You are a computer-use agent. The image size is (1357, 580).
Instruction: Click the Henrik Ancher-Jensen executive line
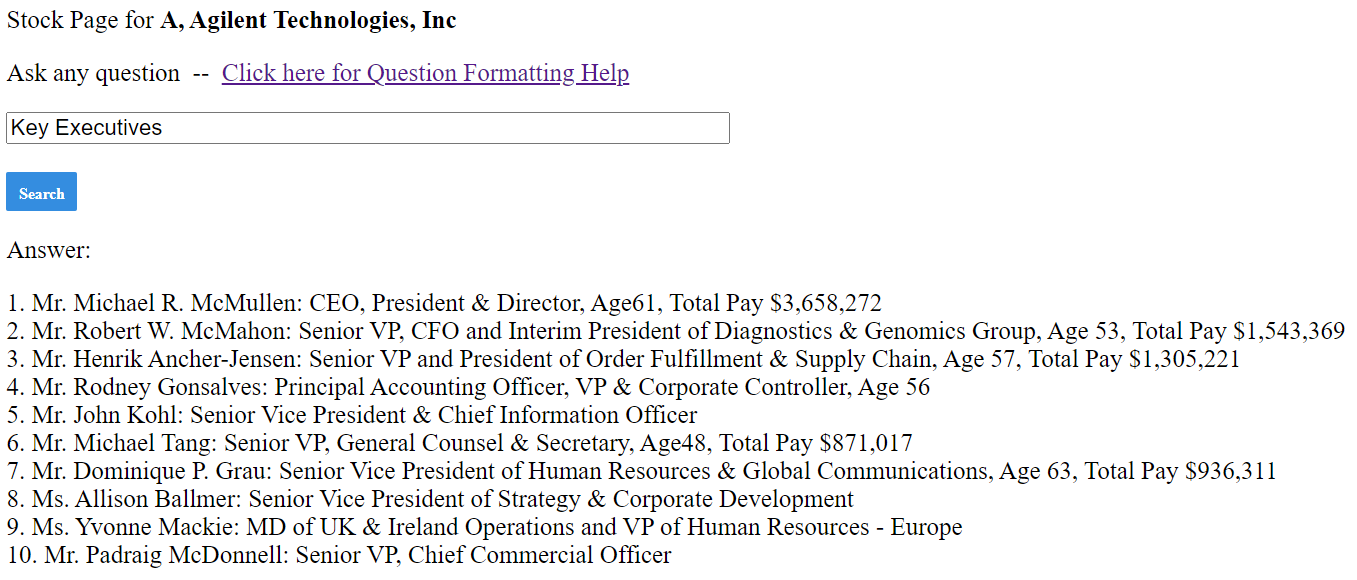pyautogui.click(x=623, y=359)
